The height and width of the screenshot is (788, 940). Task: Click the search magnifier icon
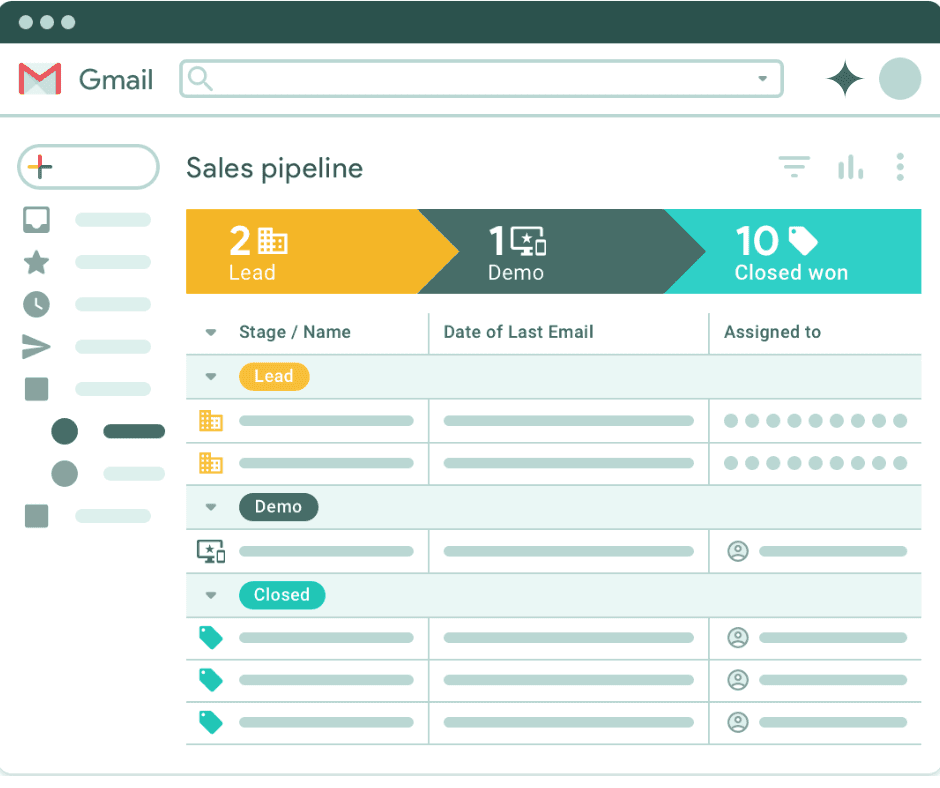pos(200,79)
